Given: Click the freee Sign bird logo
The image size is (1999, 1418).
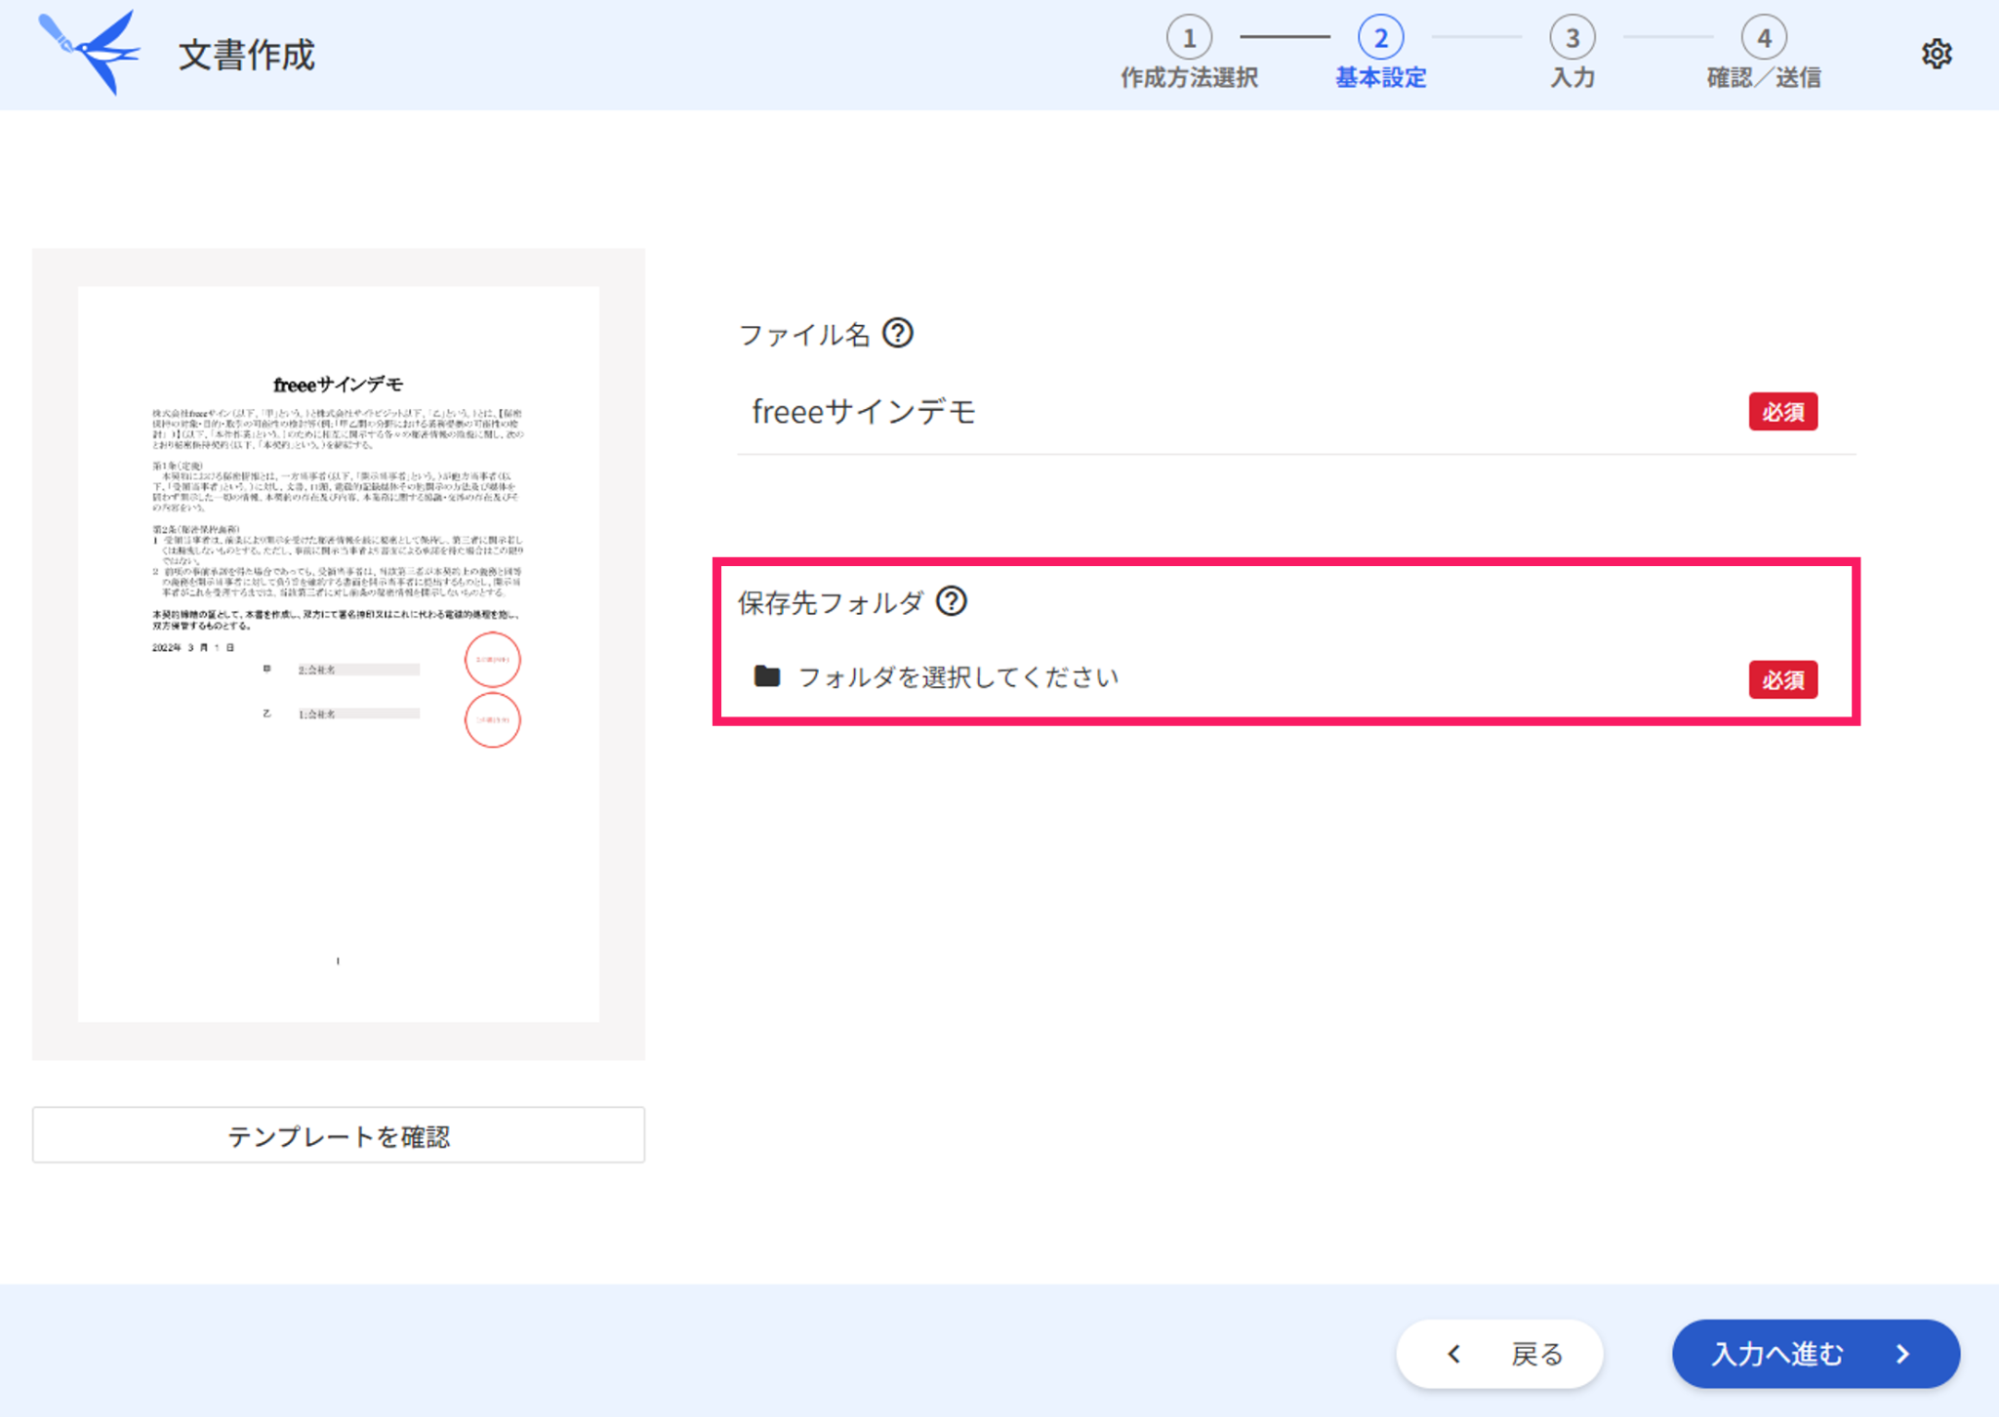Looking at the screenshot, I should click(90, 53).
